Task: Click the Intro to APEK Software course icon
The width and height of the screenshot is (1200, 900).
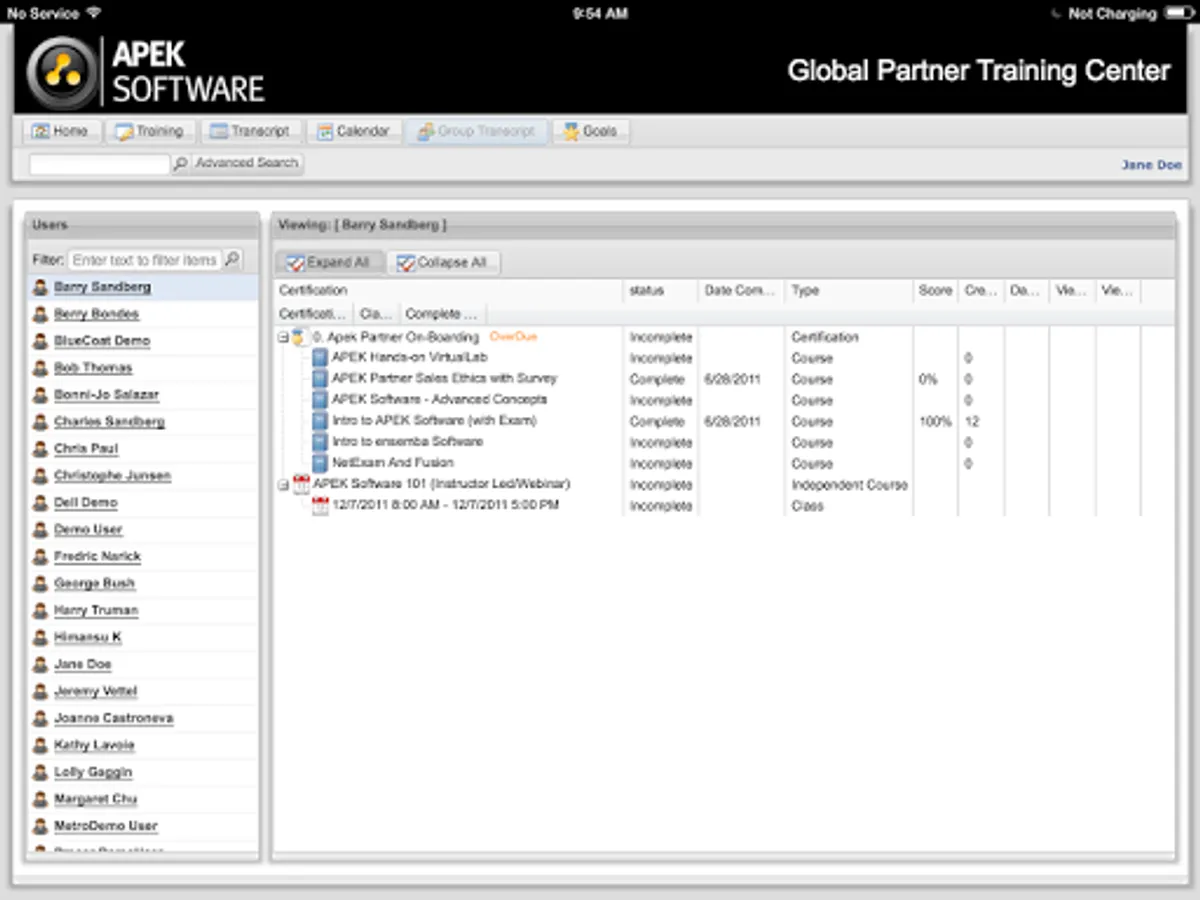Action: [x=320, y=422]
